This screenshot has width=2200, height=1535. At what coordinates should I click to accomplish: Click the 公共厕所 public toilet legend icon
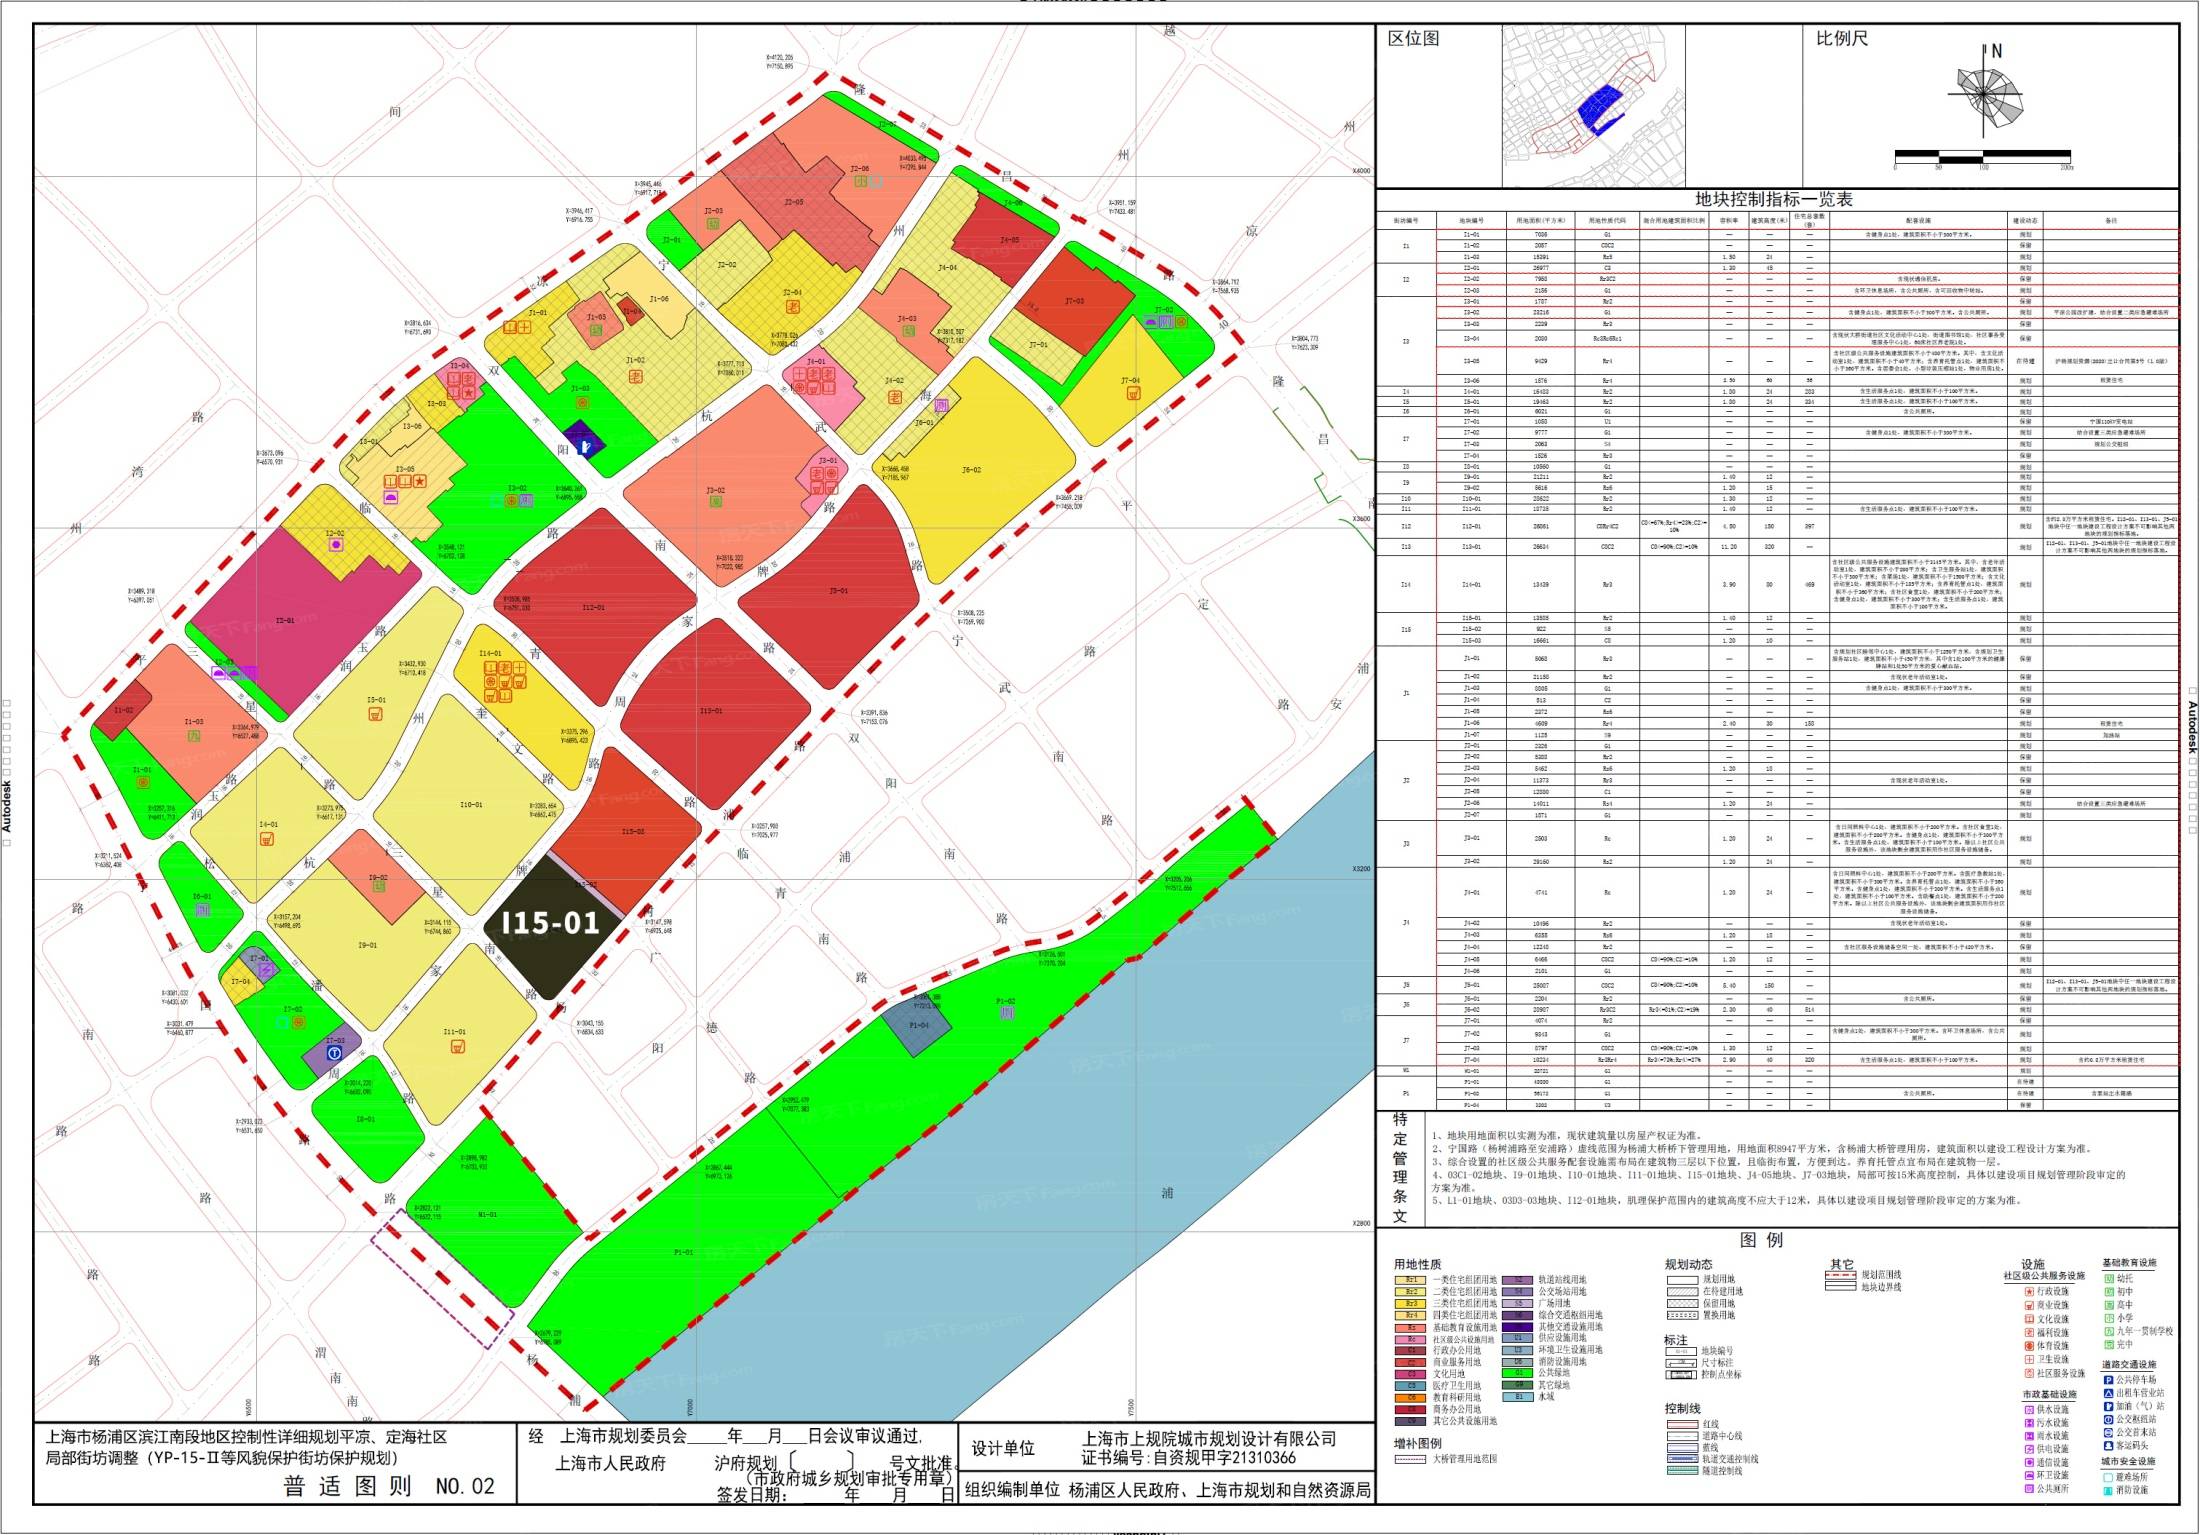point(2029,1489)
